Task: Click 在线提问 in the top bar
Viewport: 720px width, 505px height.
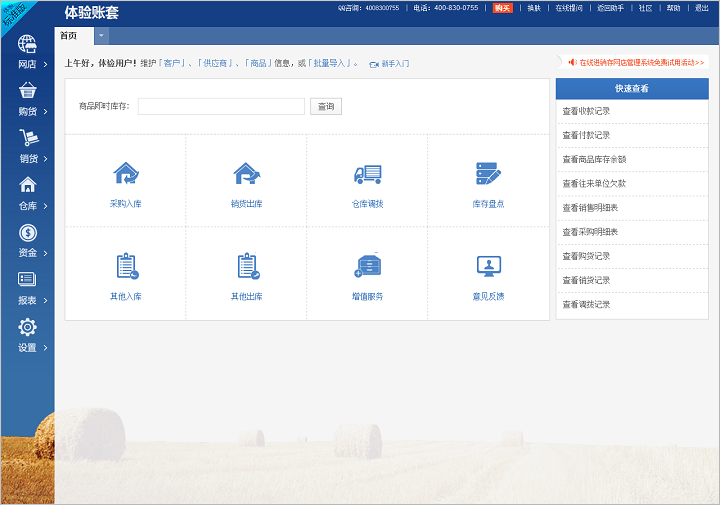Action: click(x=569, y=8)
